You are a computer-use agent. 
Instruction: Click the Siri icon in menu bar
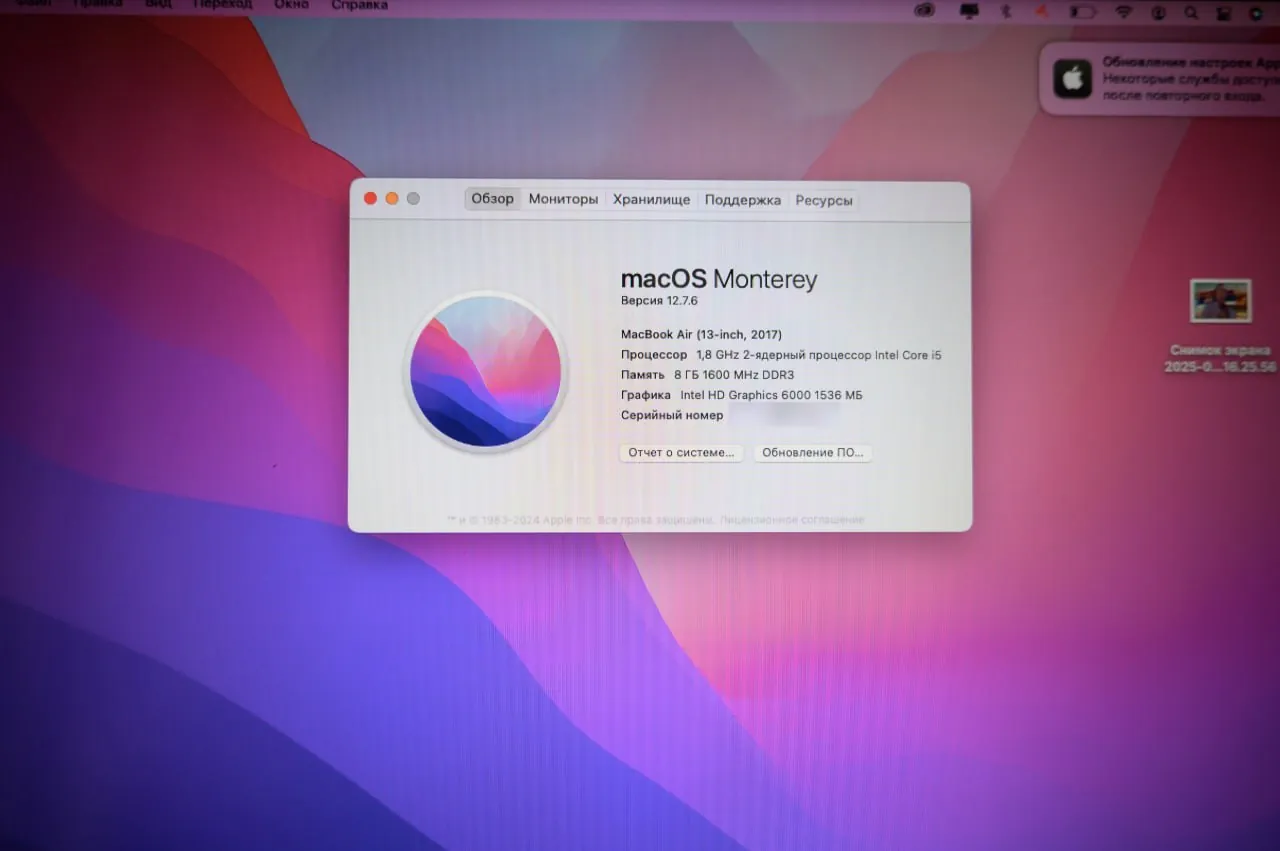tap(1257, 13)
